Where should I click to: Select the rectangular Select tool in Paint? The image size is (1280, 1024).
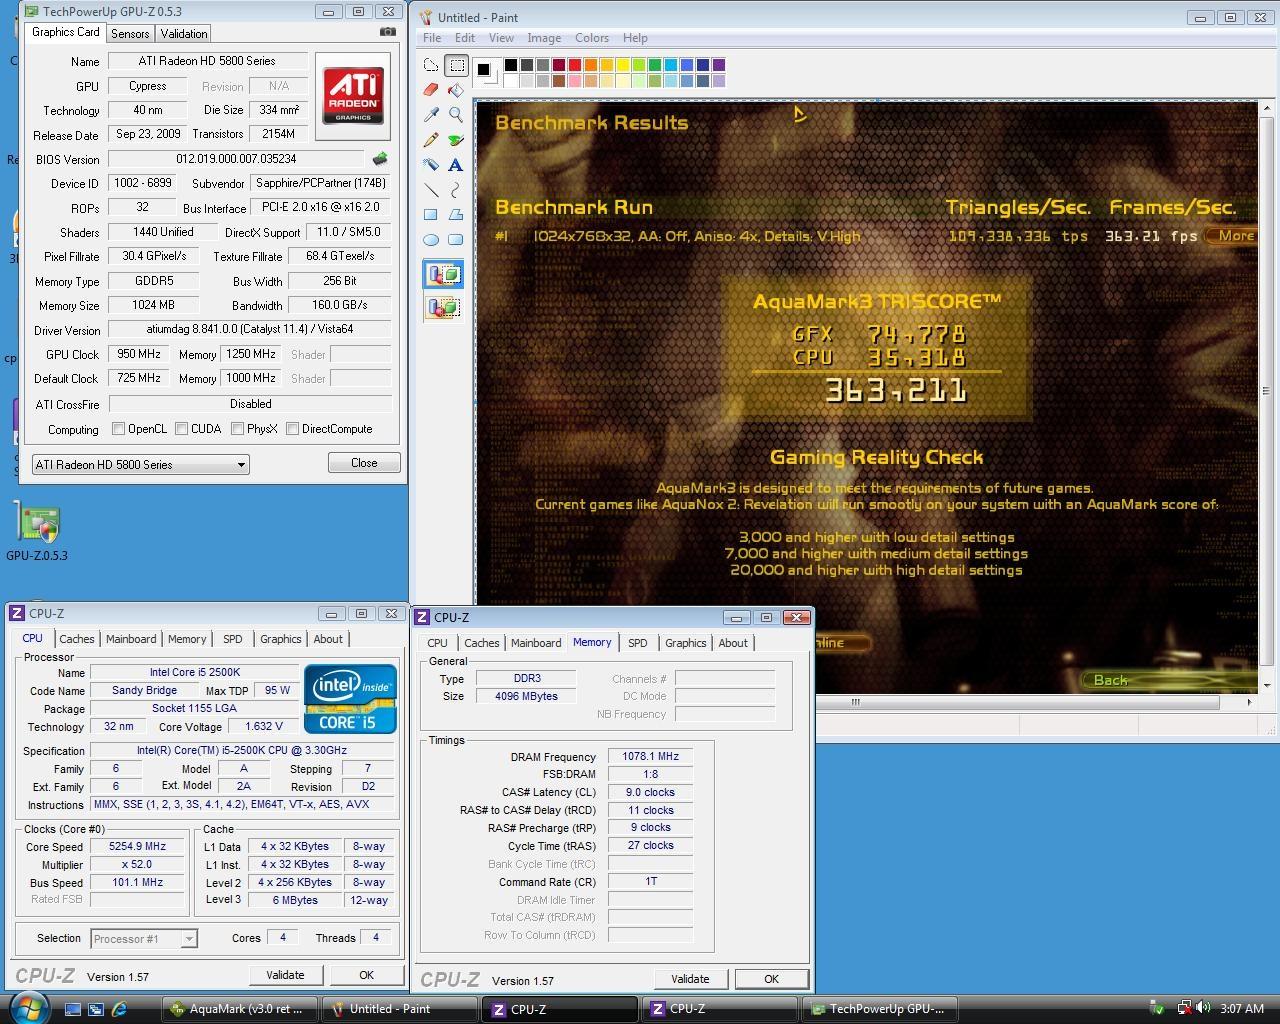(456, 65)
